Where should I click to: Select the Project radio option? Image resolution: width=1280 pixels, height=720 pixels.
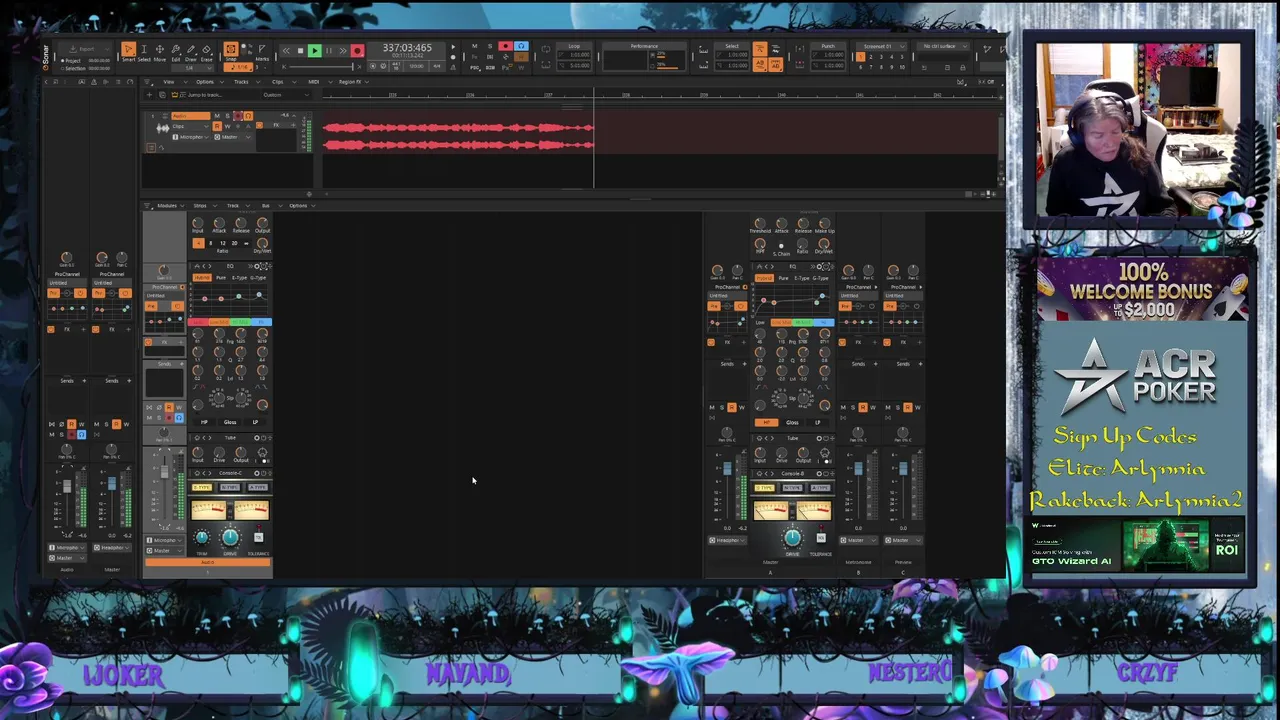click(x=70, y=60)
